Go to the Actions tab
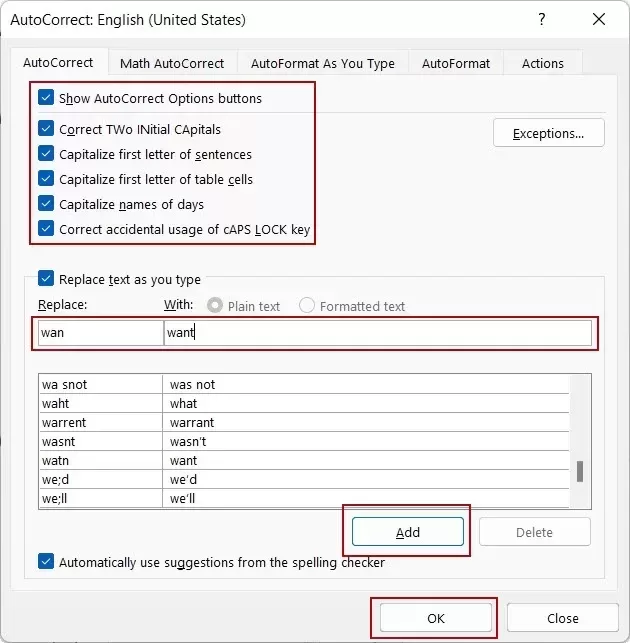The width and height of the screenshot is (630, 643). point(543,63)
